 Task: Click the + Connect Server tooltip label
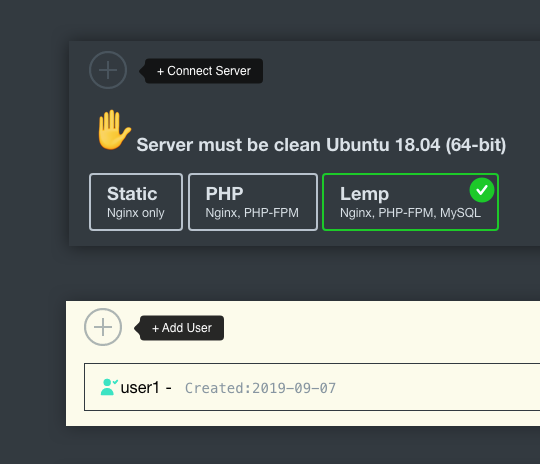point(204,71)
